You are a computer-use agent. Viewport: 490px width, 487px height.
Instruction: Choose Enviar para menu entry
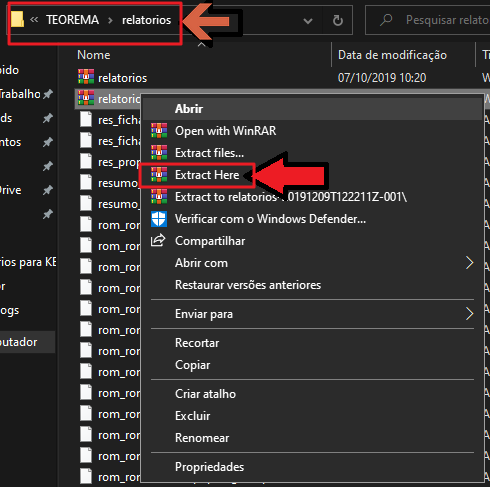pos(312,314)
